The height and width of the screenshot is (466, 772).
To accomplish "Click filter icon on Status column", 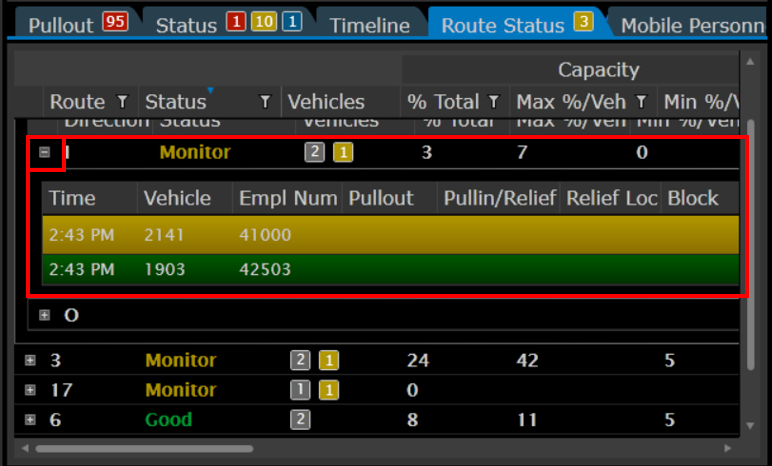I will click(x=265, y=102).
